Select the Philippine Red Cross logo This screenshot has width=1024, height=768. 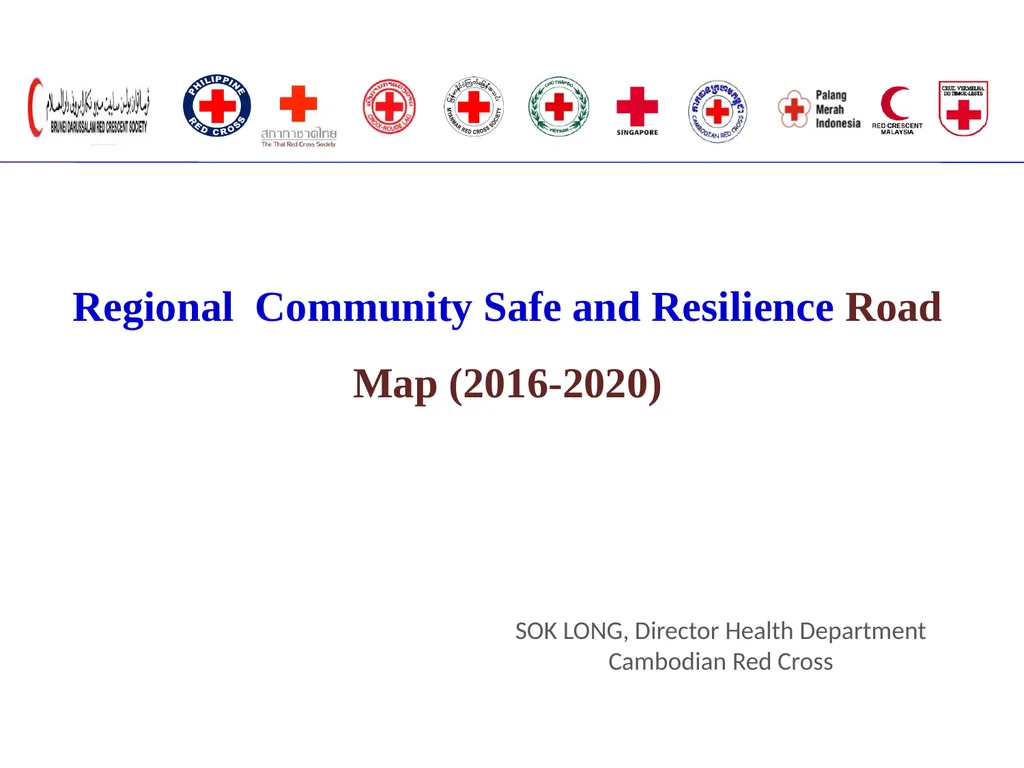tap(217, 106)
